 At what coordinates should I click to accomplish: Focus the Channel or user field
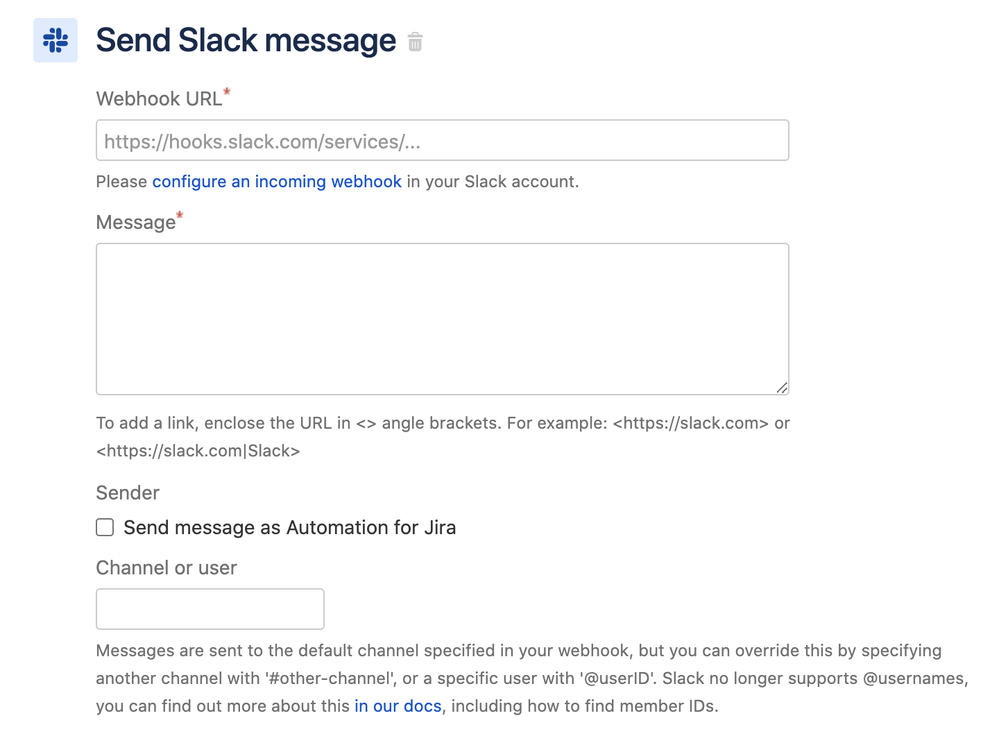click(210, 609)
